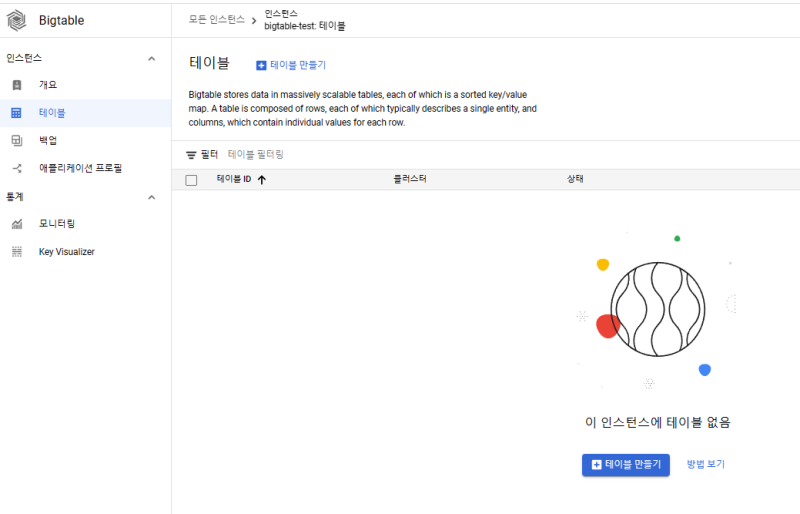Open Key Visualizer in the sidebar
Viewport: 800px width, 514px height.
point(86,252)
